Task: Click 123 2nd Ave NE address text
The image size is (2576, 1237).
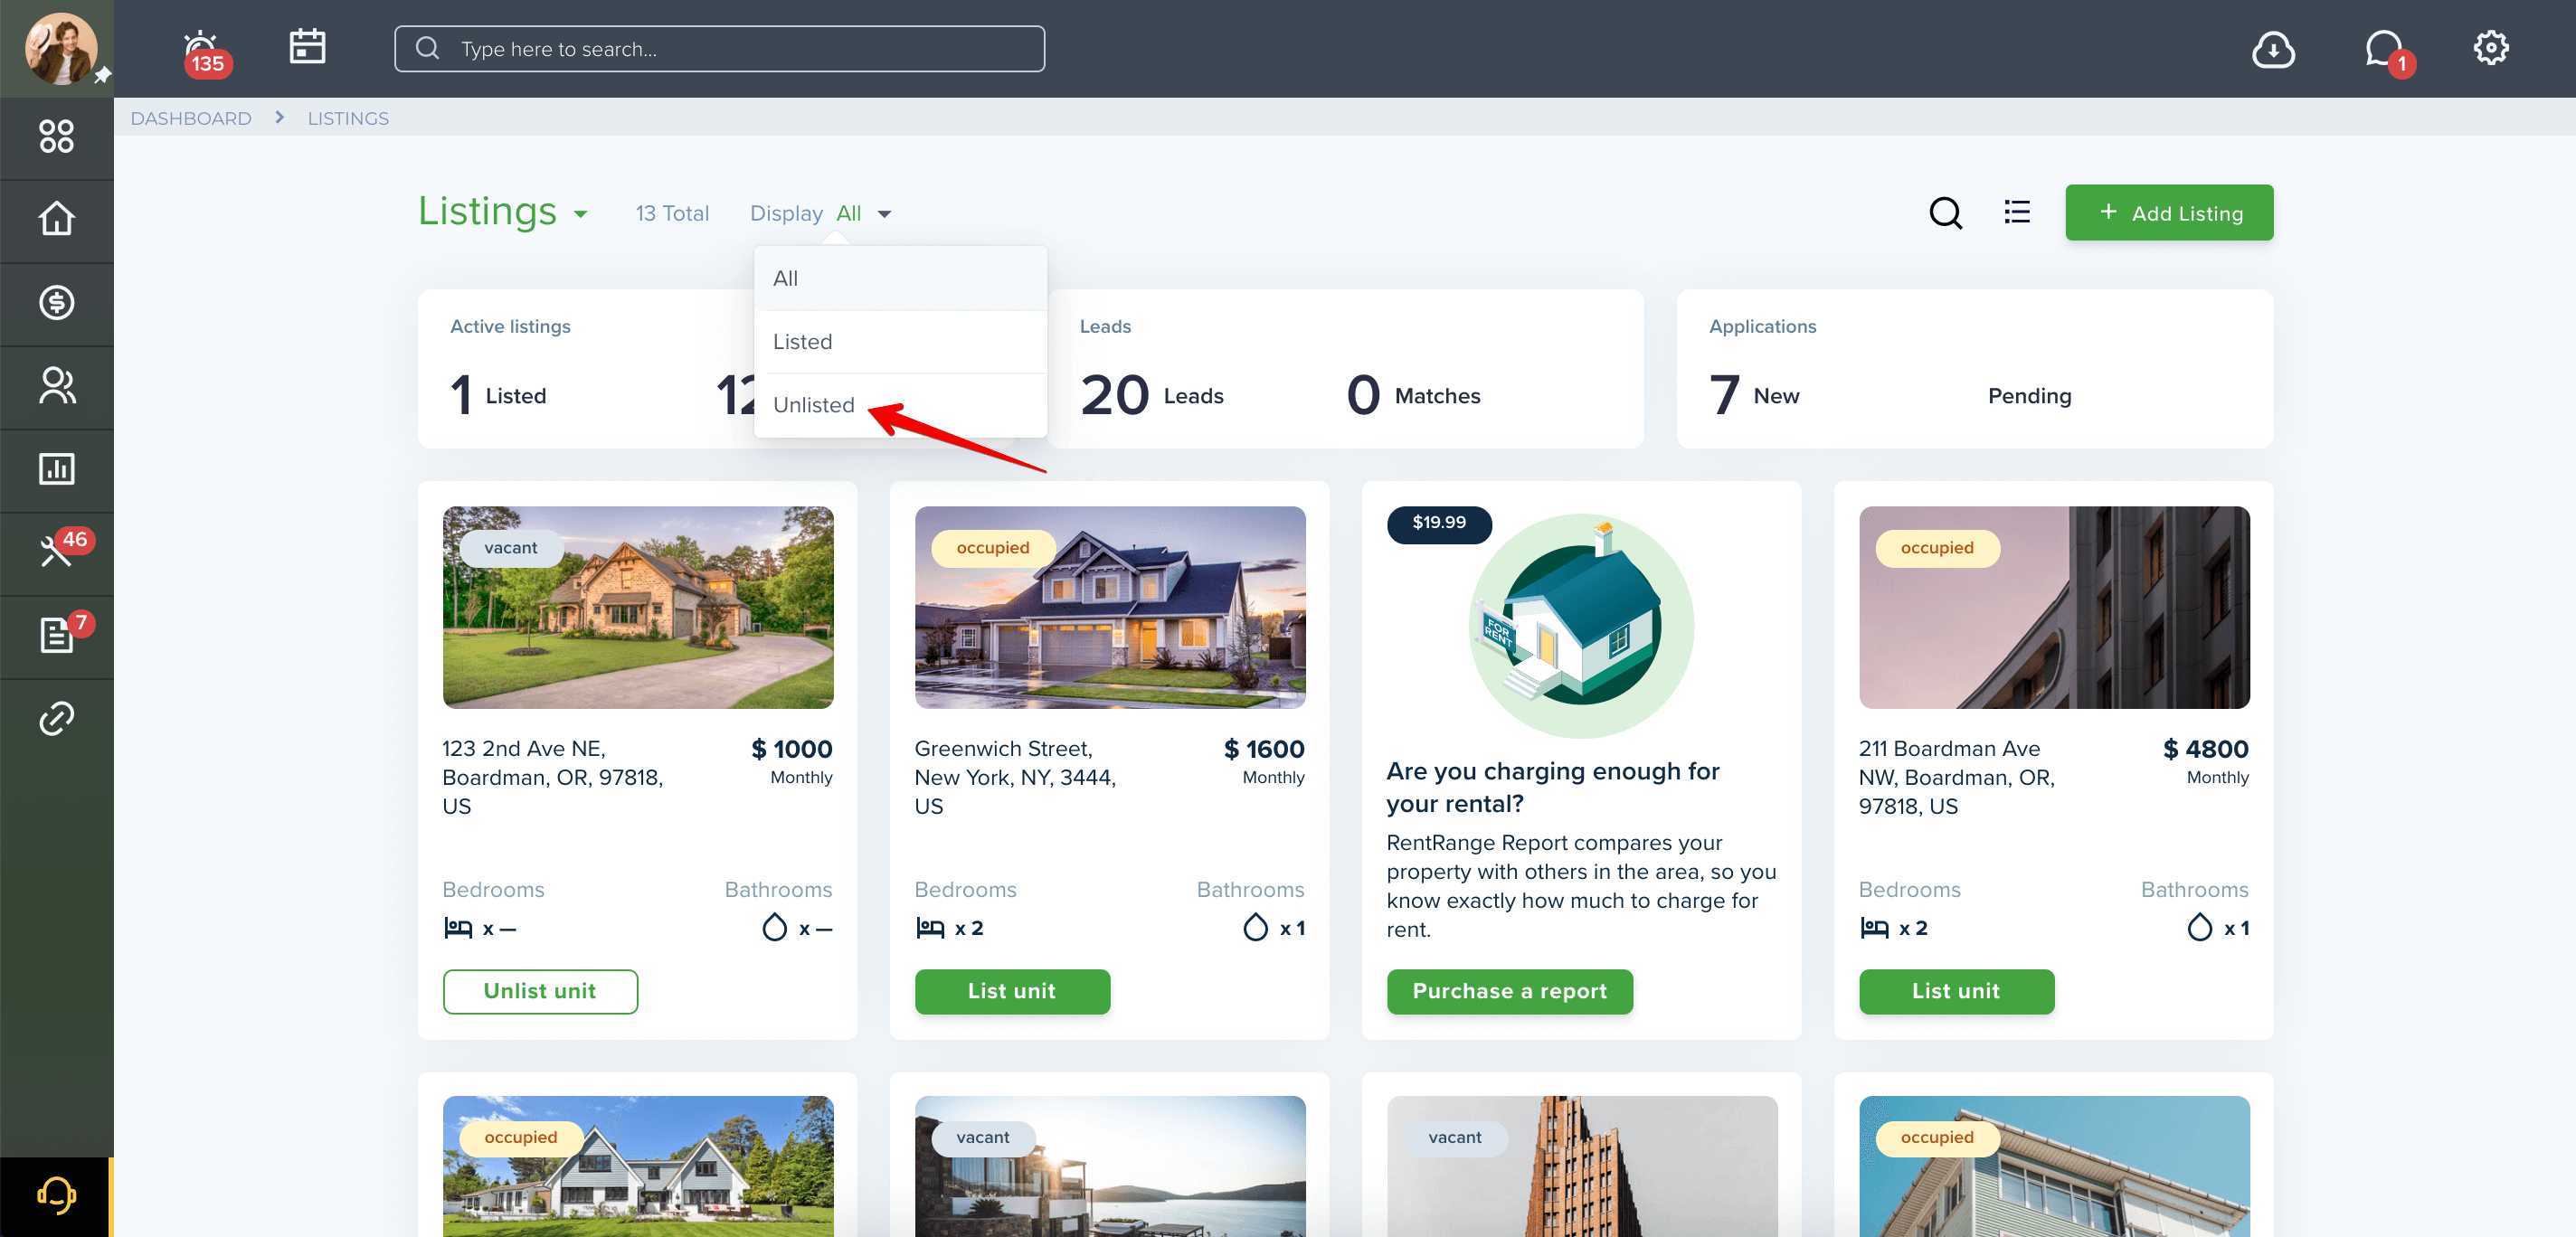Action: click(553, 777)
